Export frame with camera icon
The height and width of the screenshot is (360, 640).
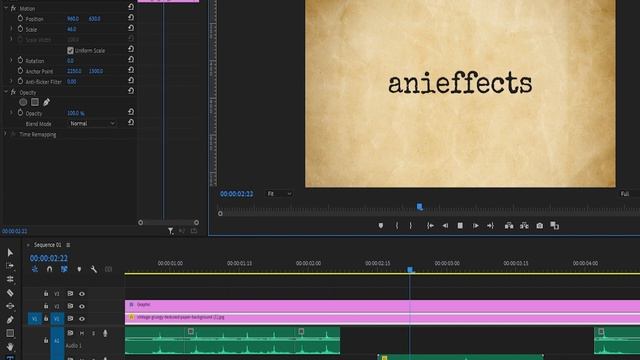[540, 225]
